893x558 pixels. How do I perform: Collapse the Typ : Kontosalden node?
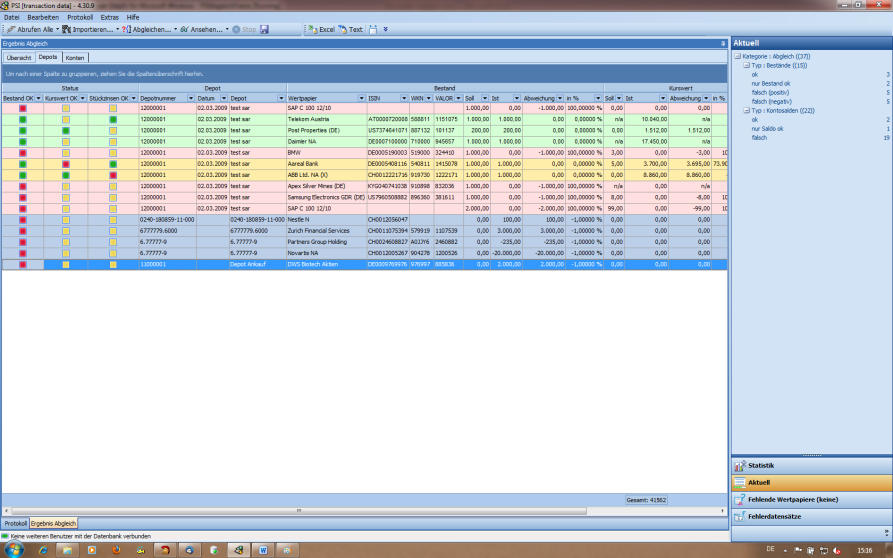pos(745,110)
